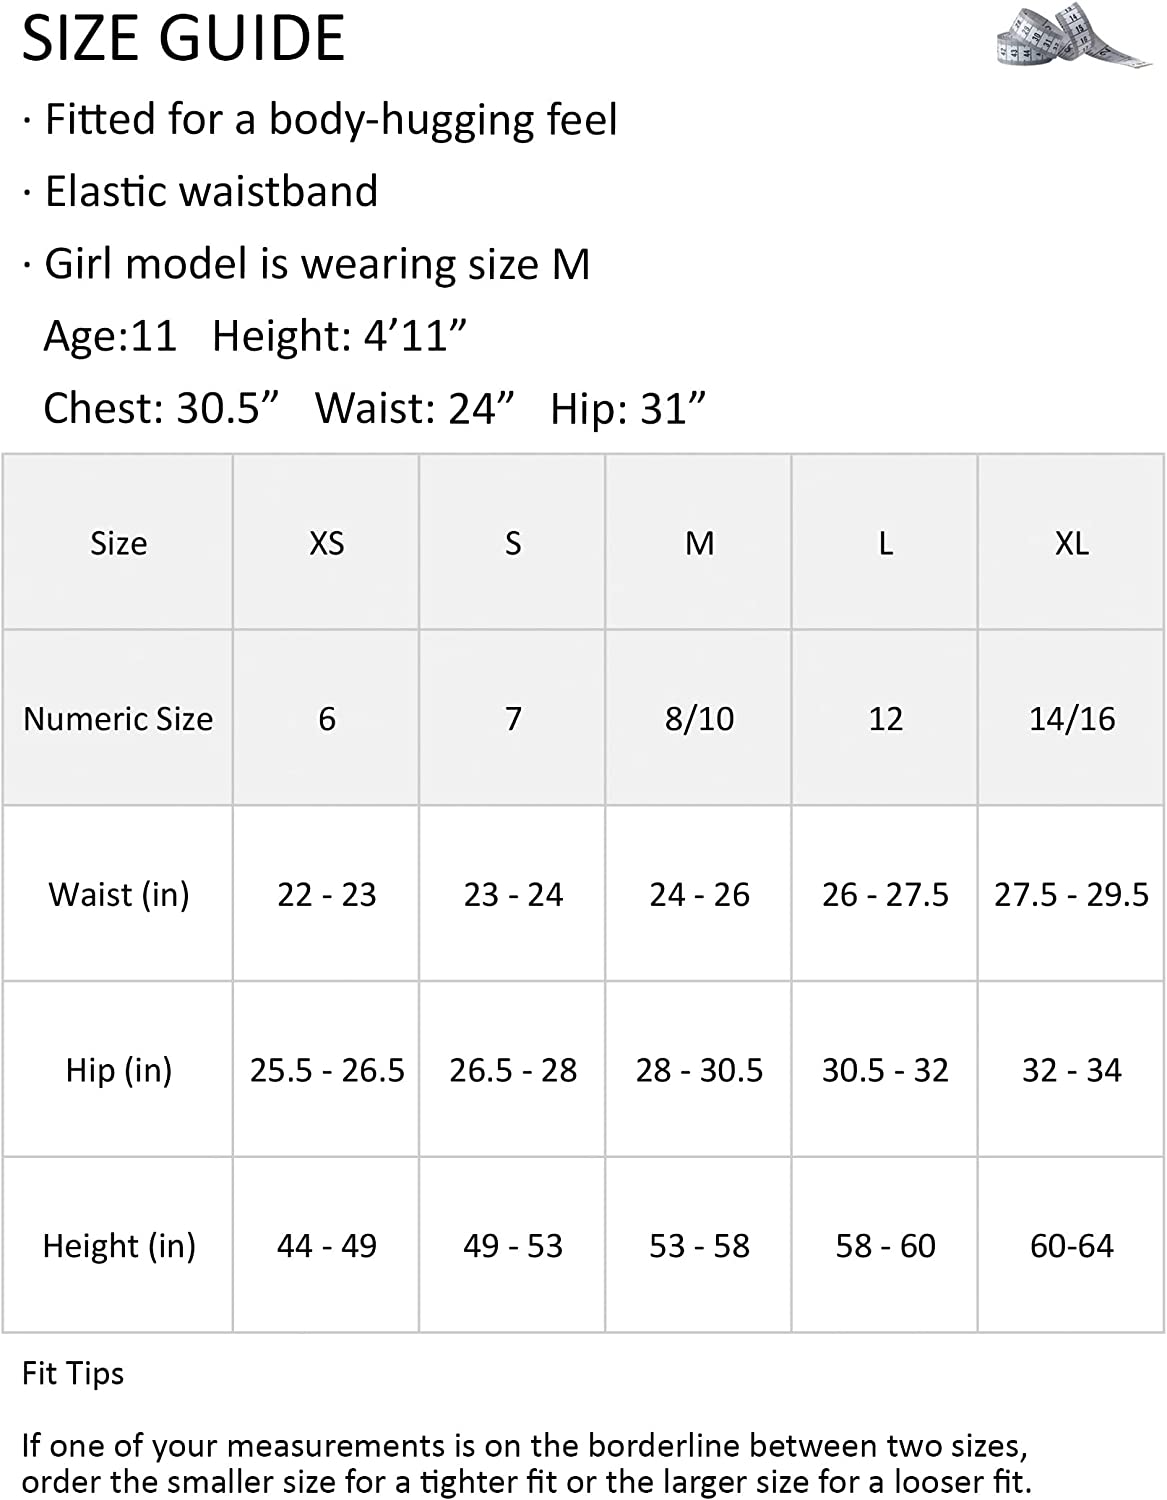Image resolution: width=1167 pixels, height=1500 pixels.
Task: Click numeric size 8/10 cell
Action: coord(699,719)
